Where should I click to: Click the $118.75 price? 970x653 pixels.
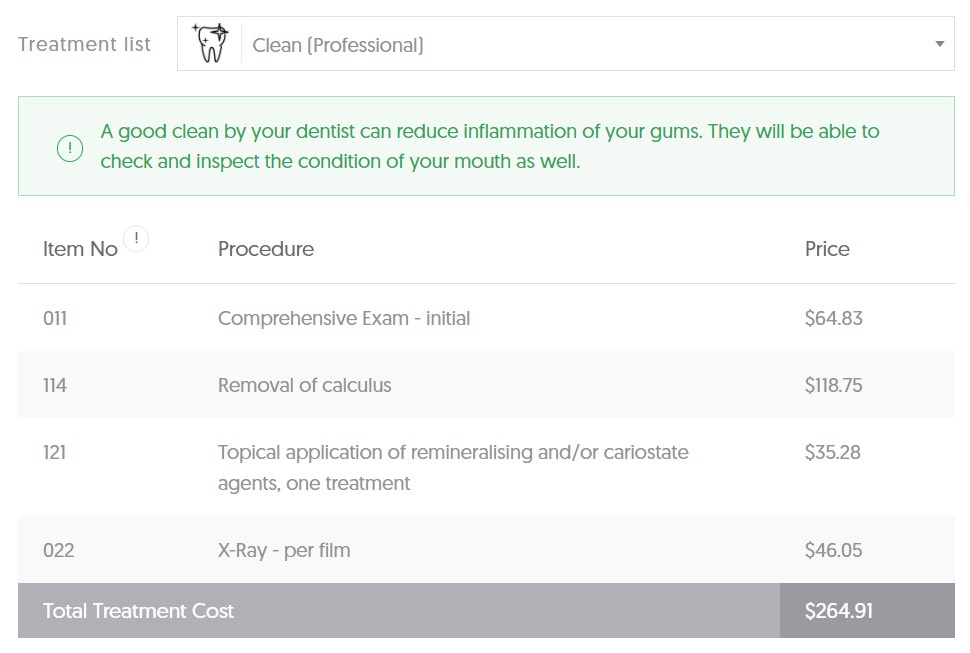point(833,385)
